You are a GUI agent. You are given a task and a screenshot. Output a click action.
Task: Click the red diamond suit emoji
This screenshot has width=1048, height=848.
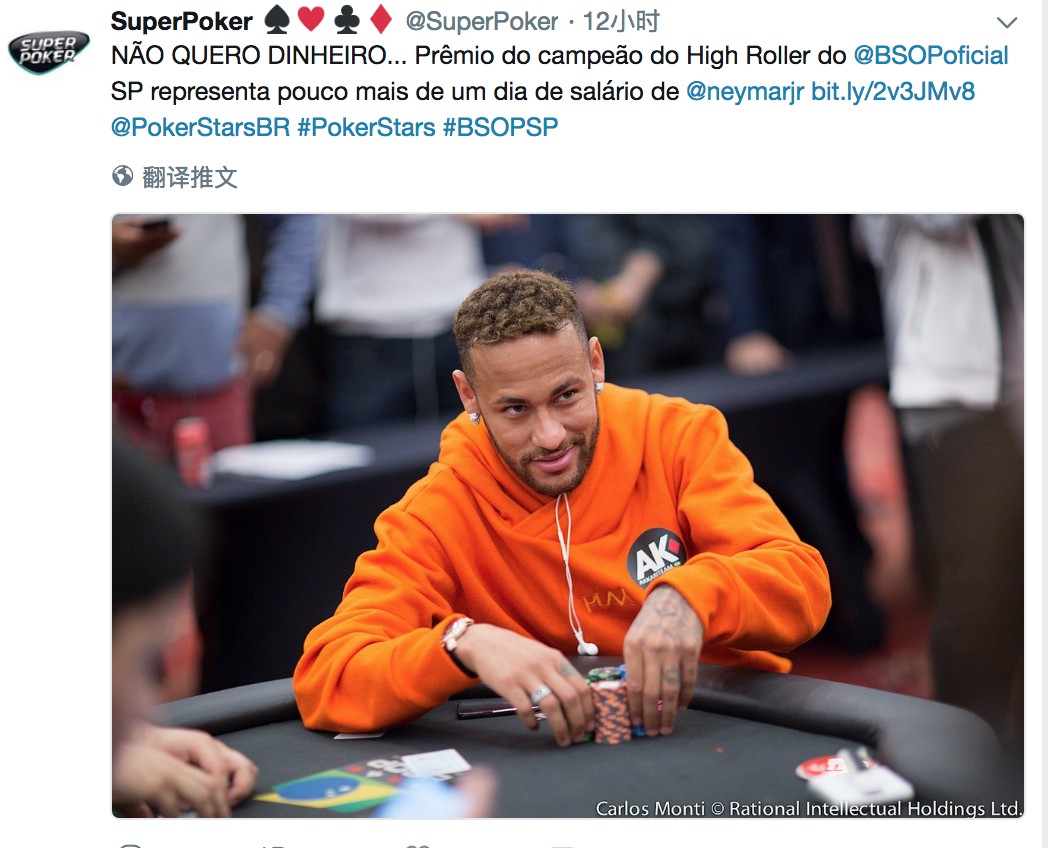(381, 20)
